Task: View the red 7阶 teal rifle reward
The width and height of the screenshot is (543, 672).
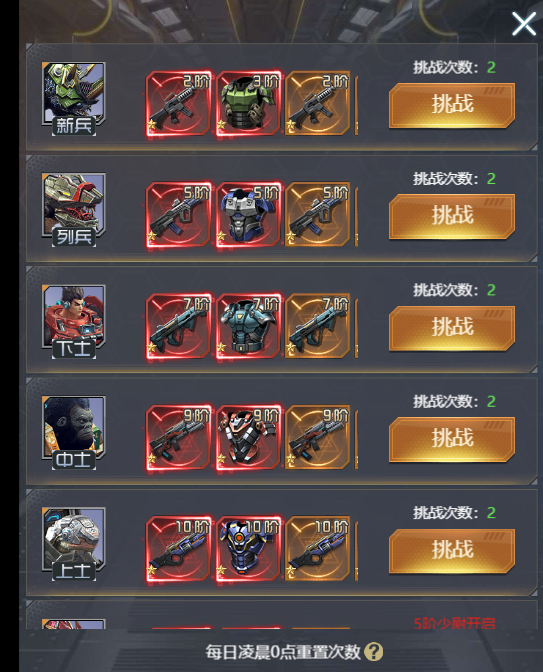Action: [179, 326]
